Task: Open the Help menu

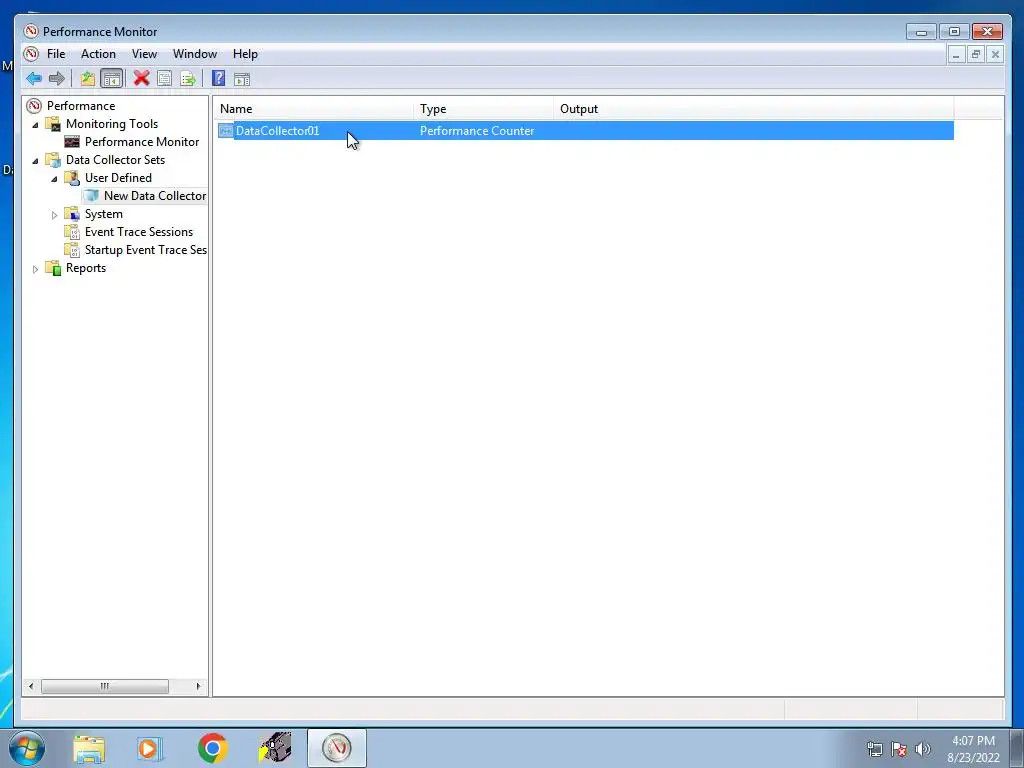Action: click(245, 54)
